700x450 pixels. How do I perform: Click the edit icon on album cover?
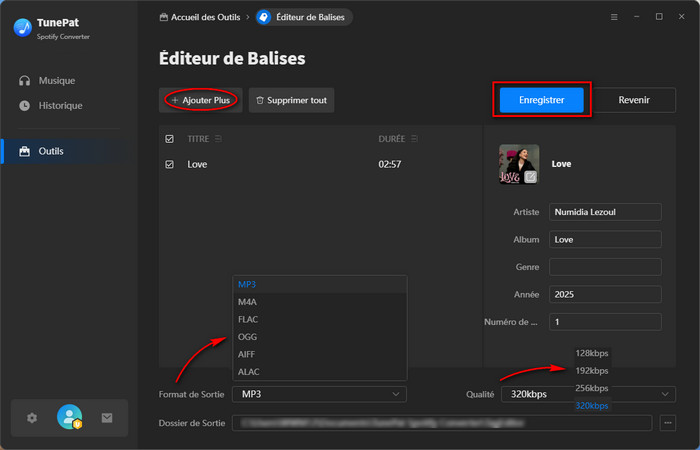530,176
